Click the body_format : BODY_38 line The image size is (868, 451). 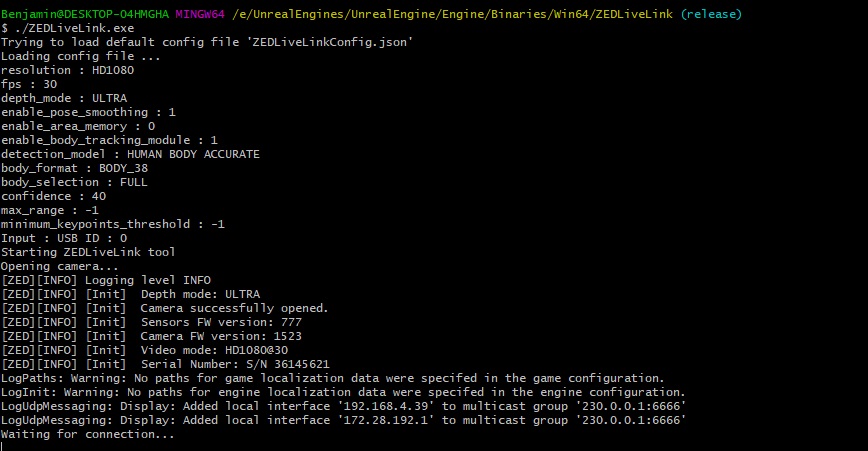tap(75, 168)
